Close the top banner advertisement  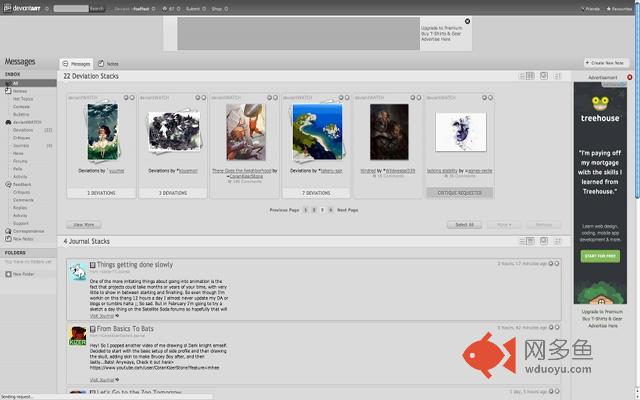(467, 21)
